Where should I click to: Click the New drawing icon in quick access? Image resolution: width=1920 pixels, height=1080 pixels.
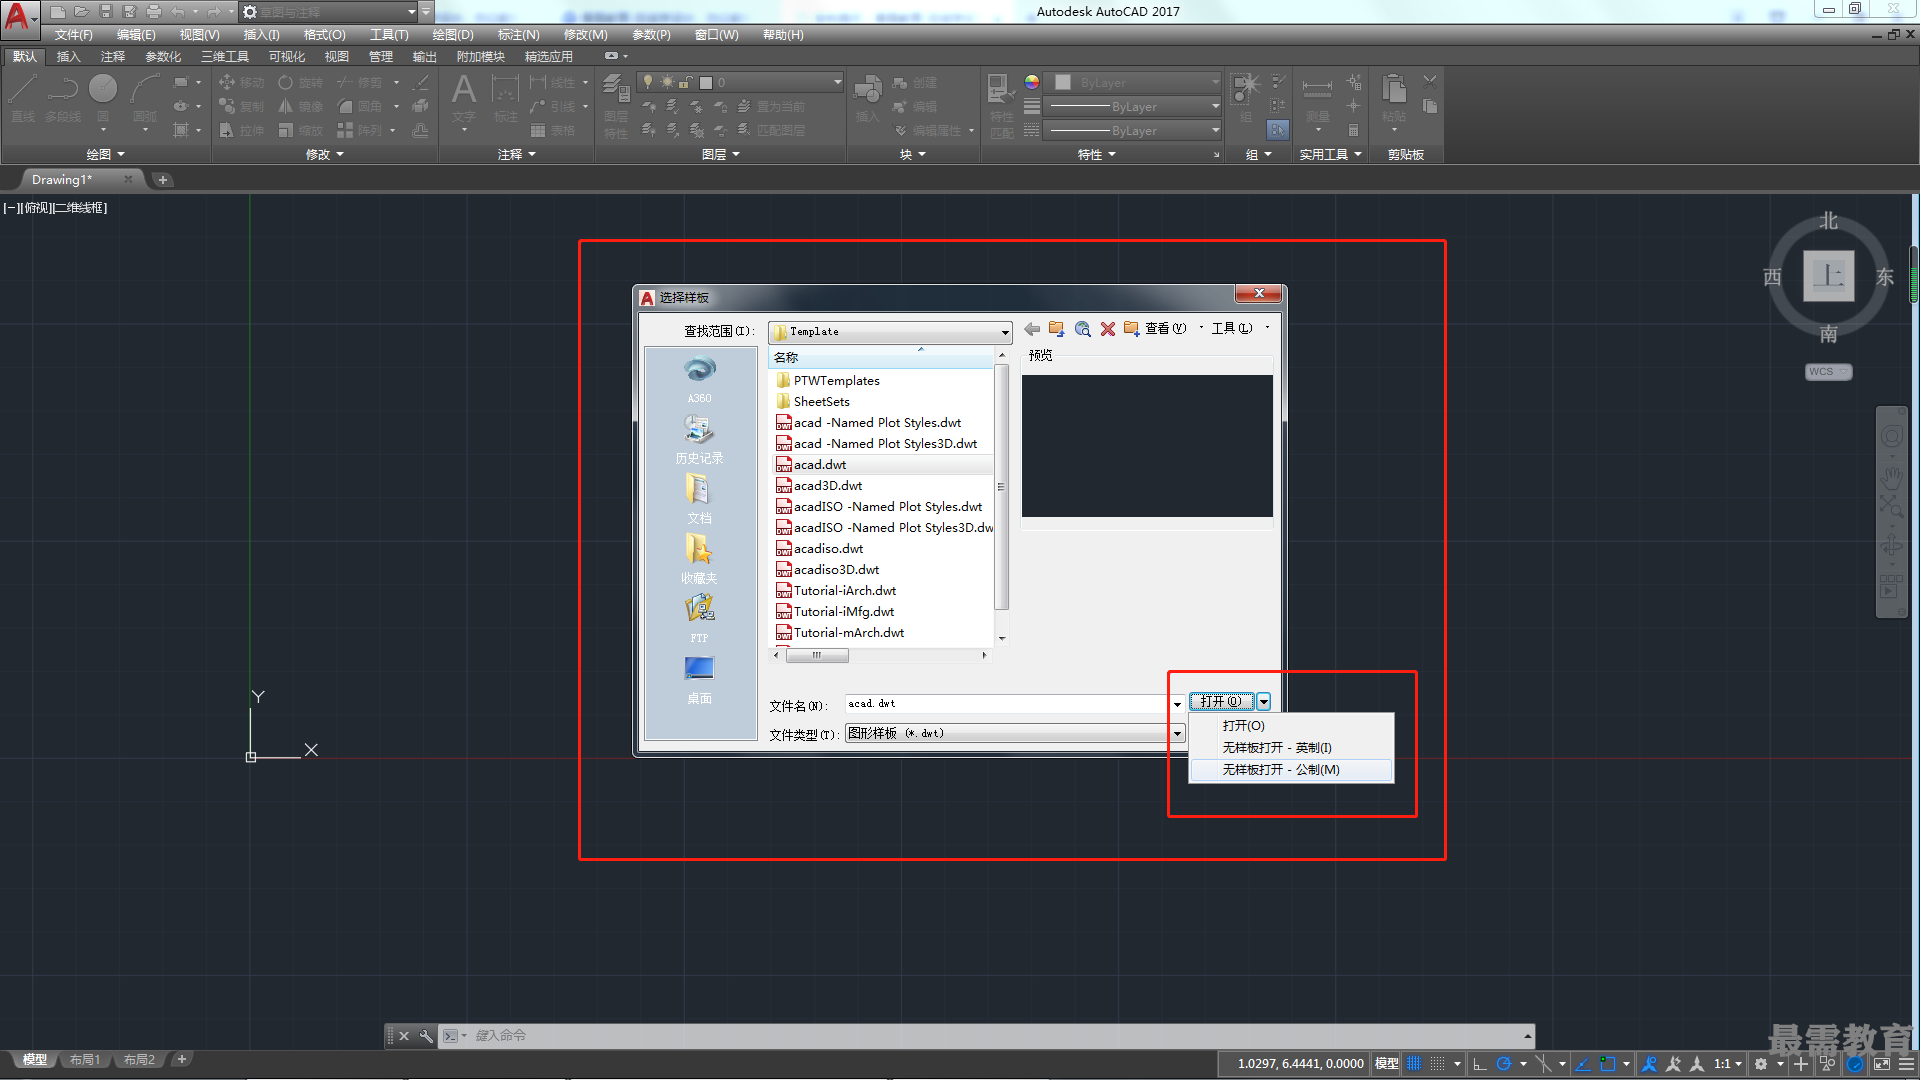(x=58, y=12)
